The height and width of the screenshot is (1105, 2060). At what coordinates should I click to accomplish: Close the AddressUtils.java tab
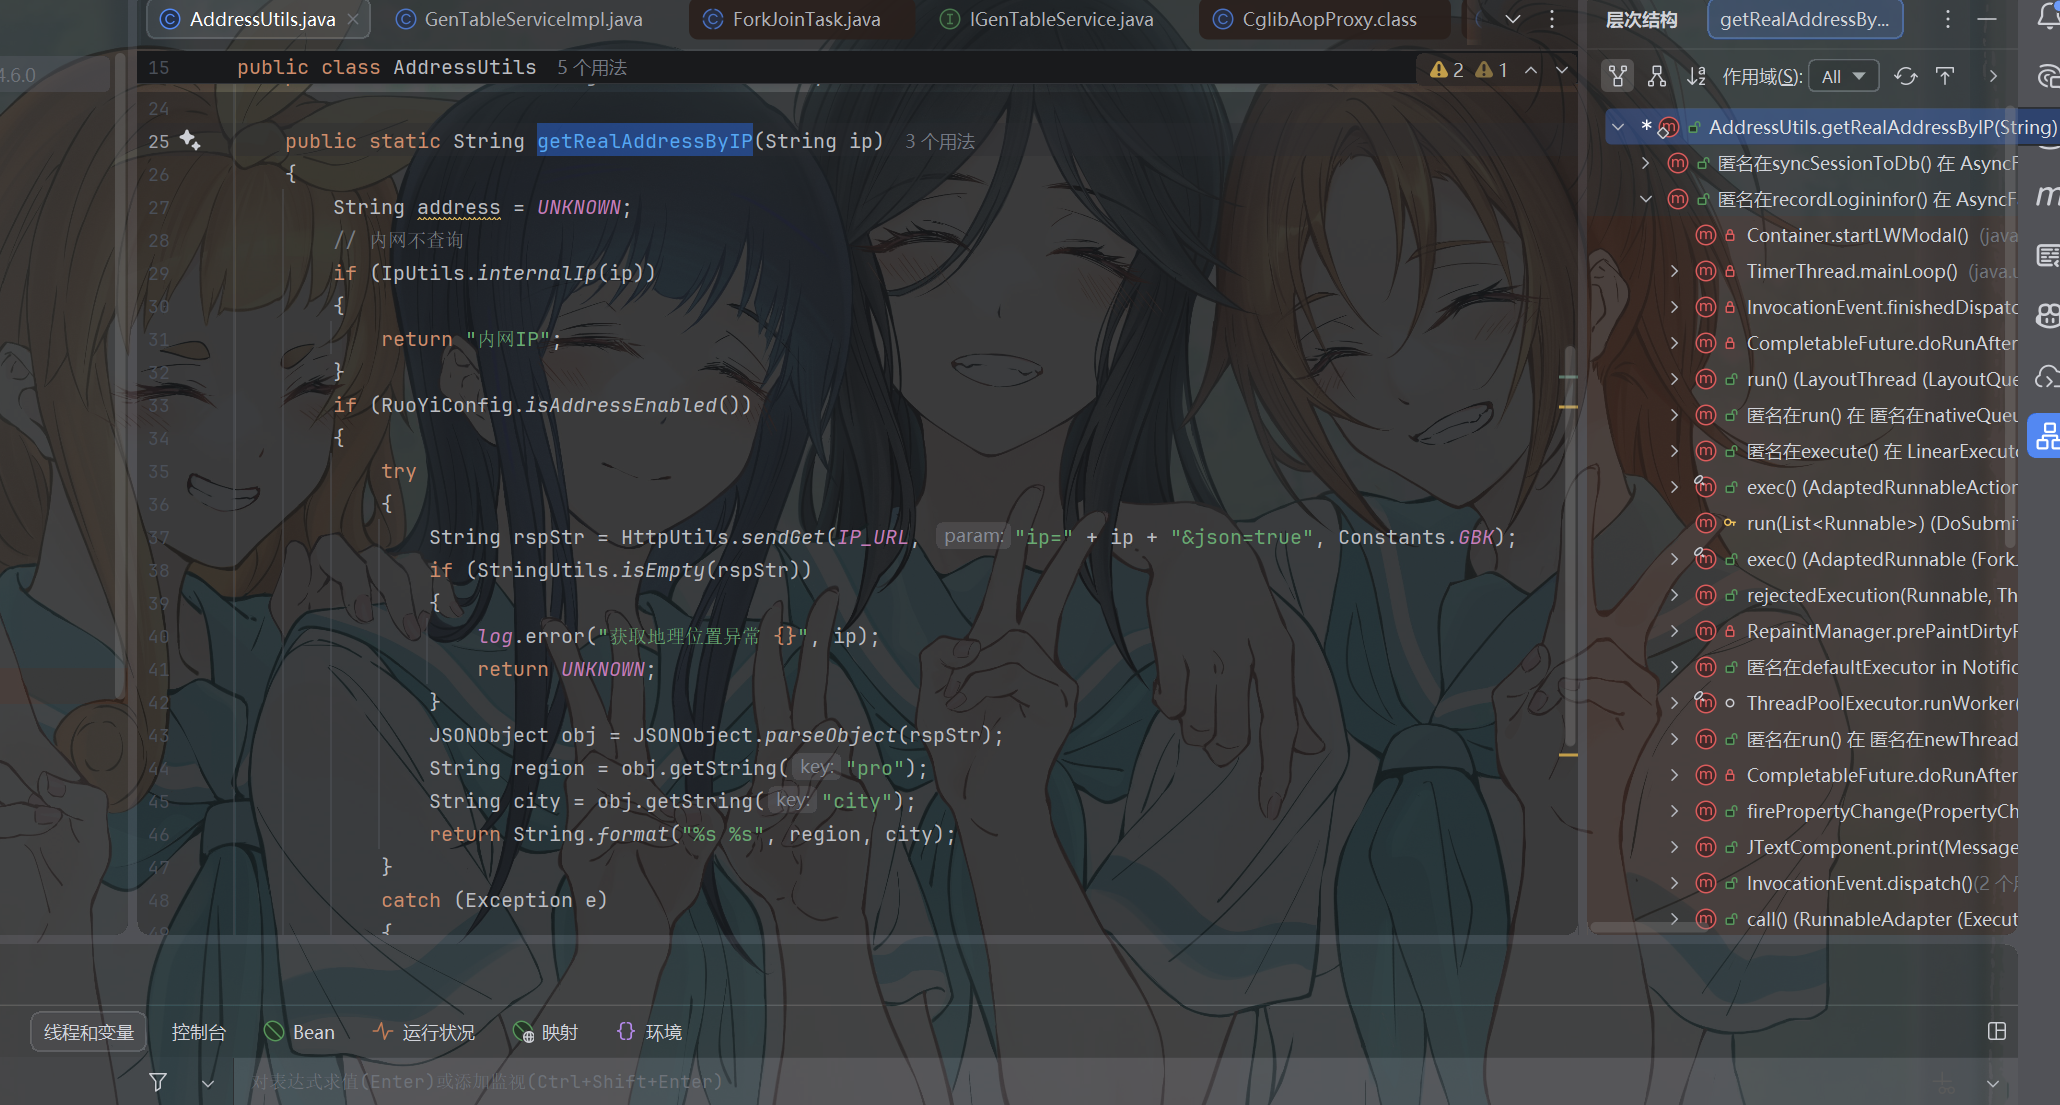353,19
